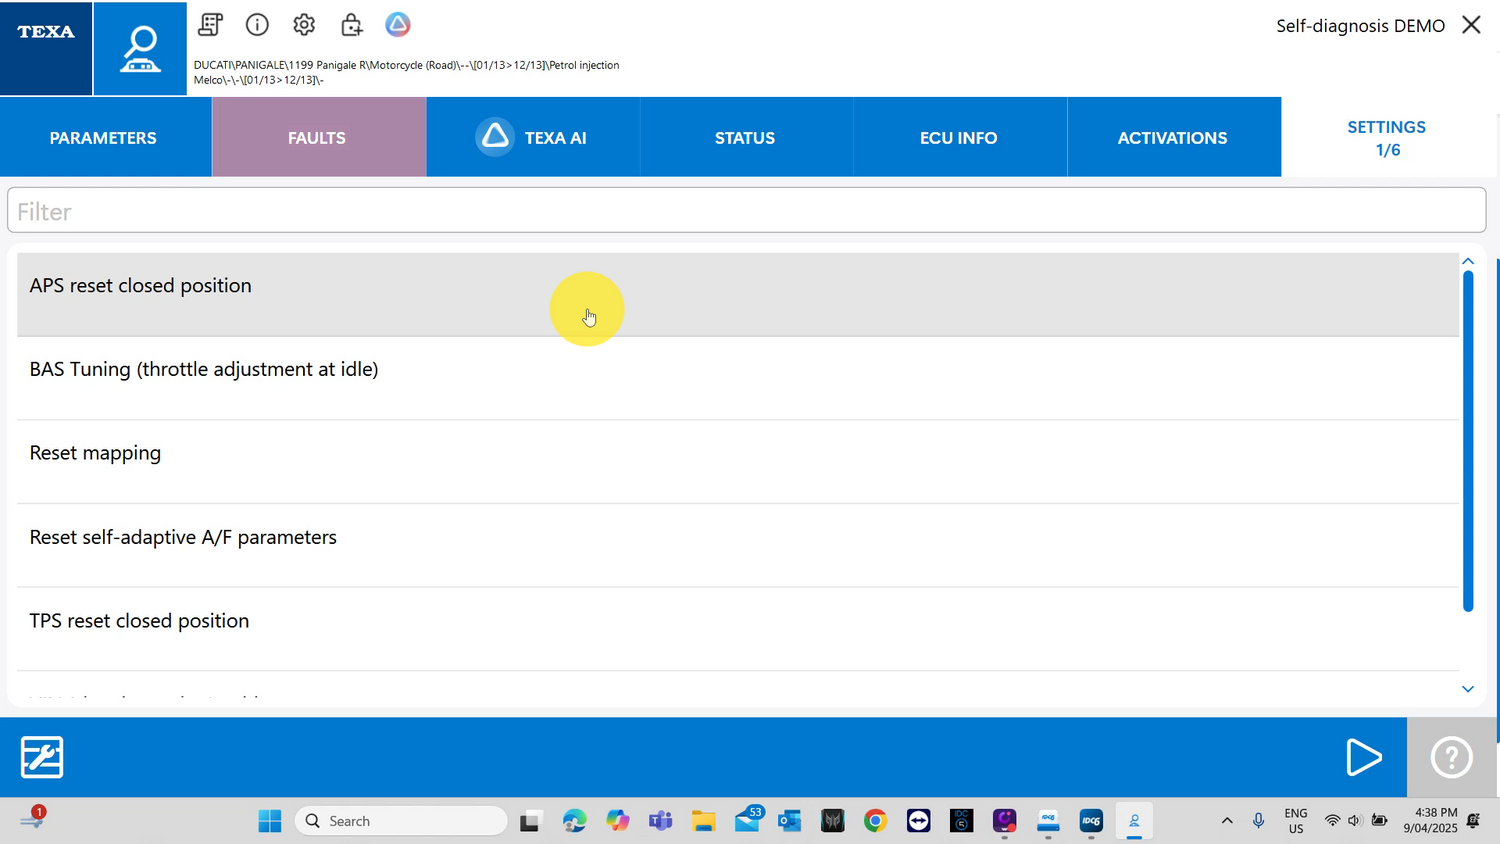Select Reset mapping setting
1500x844 pixels.
tap(738, 462)
